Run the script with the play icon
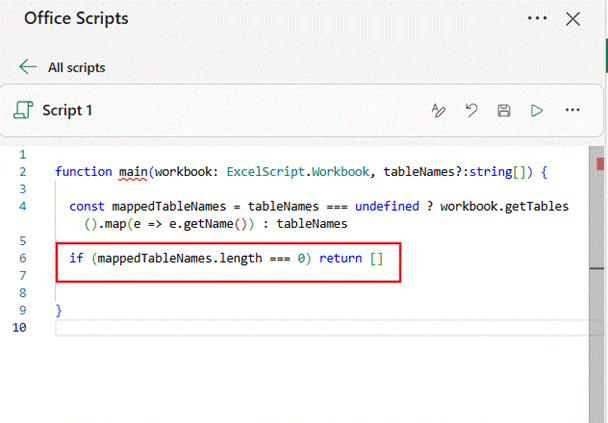The width and height of the screenshot is (608, 423). [536, 110]
